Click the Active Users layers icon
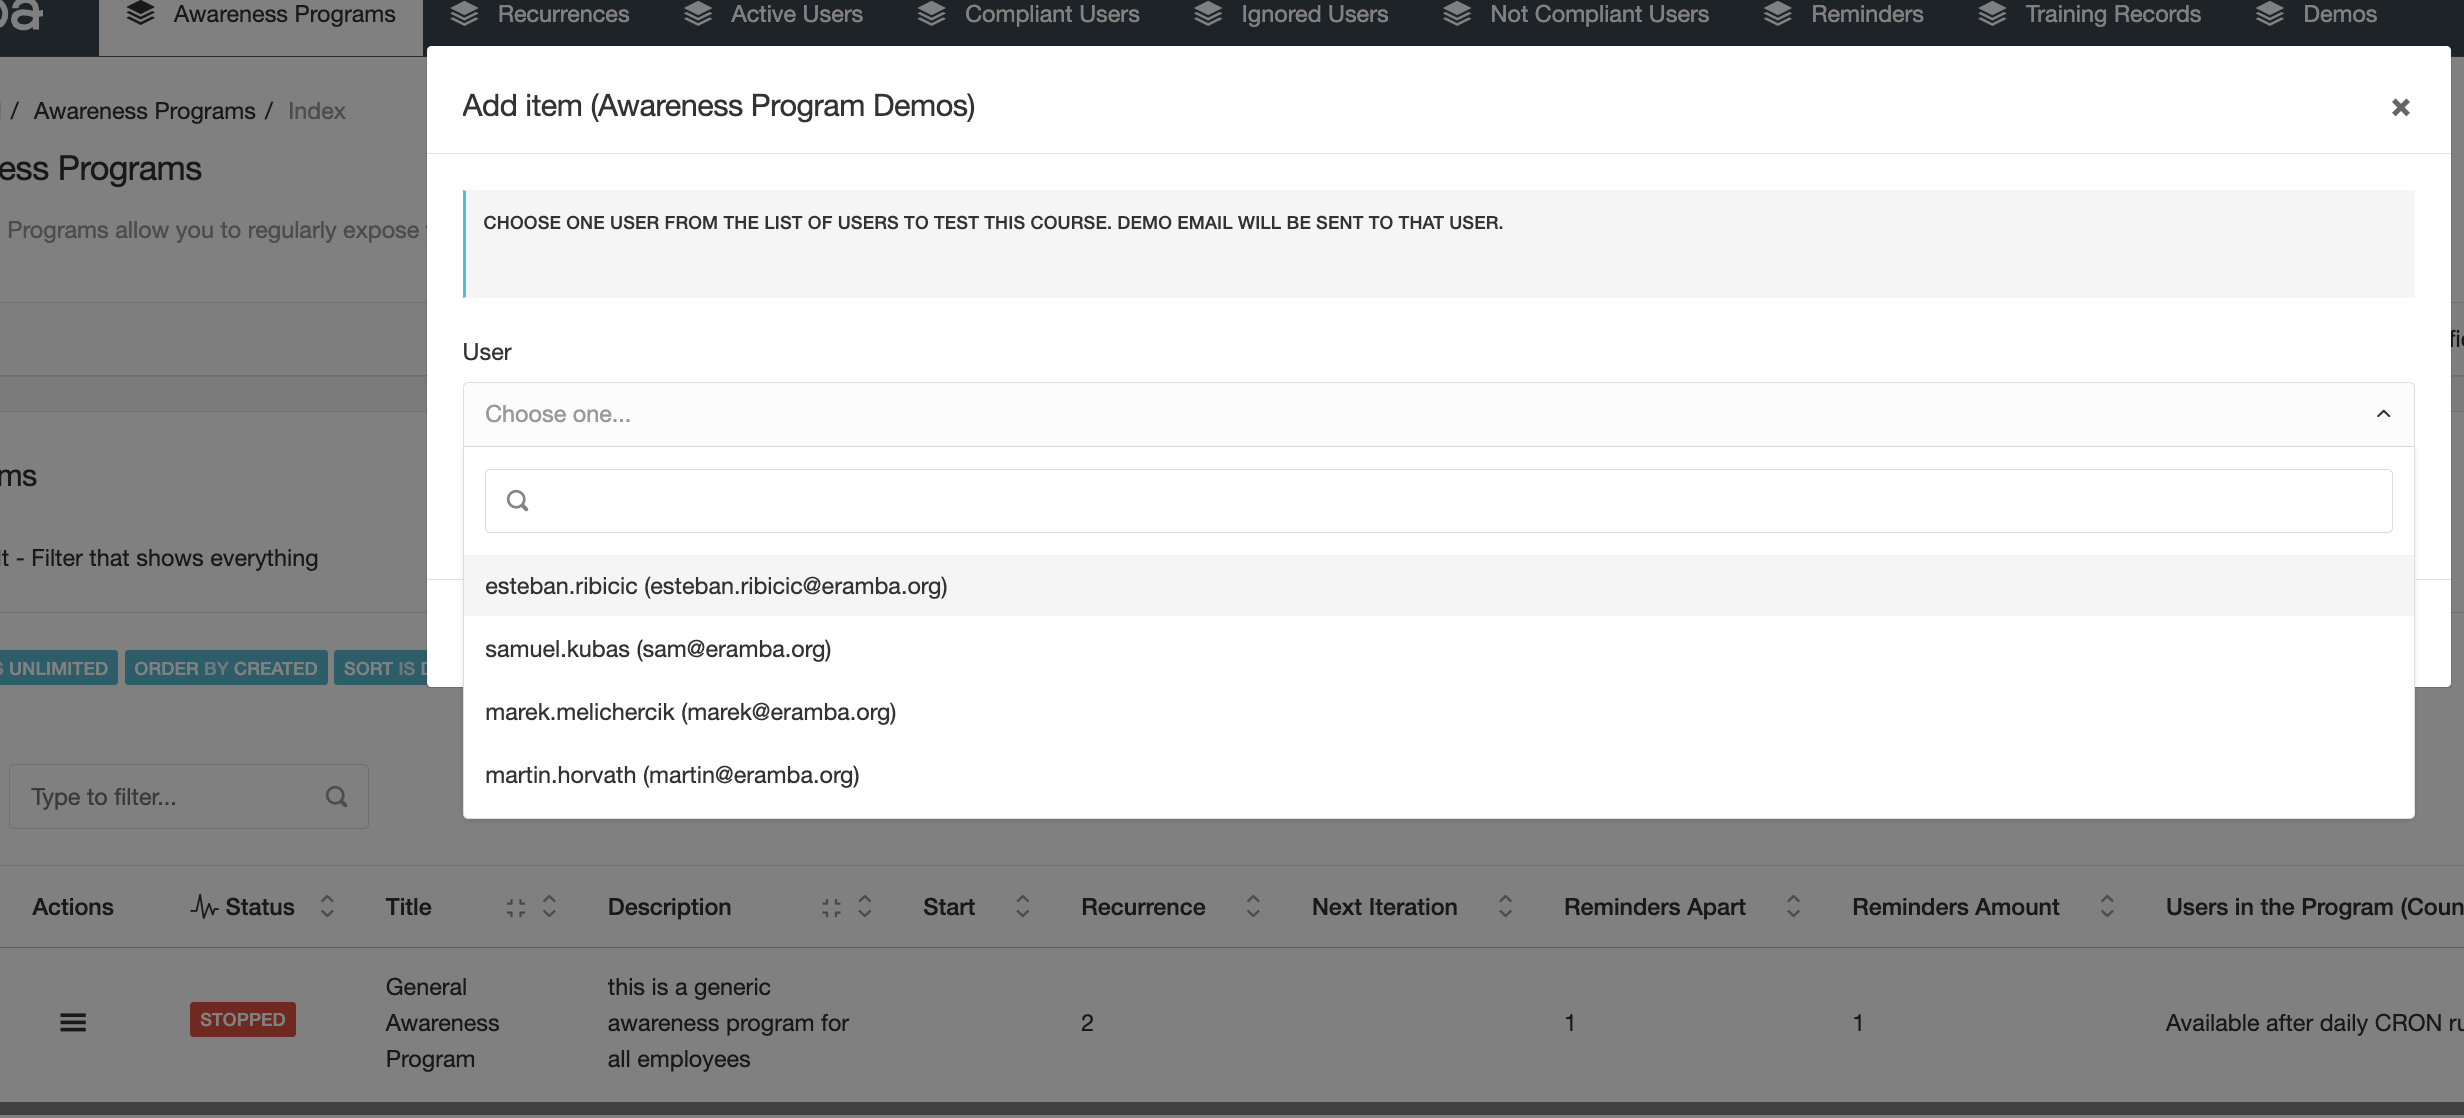The height and width of the screenshot is (1118, 2464). pos(698,13)
